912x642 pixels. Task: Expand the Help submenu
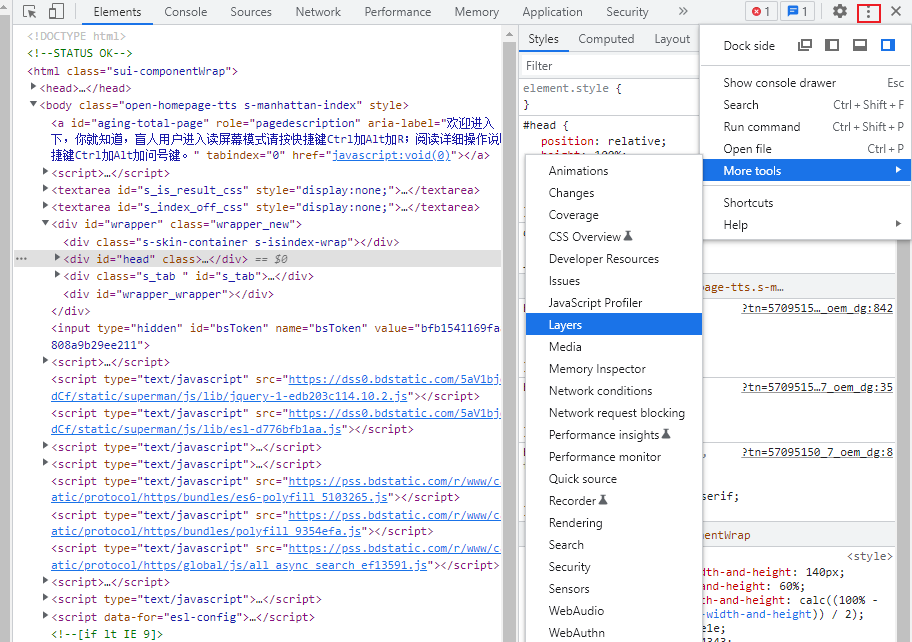coord(806,225)
